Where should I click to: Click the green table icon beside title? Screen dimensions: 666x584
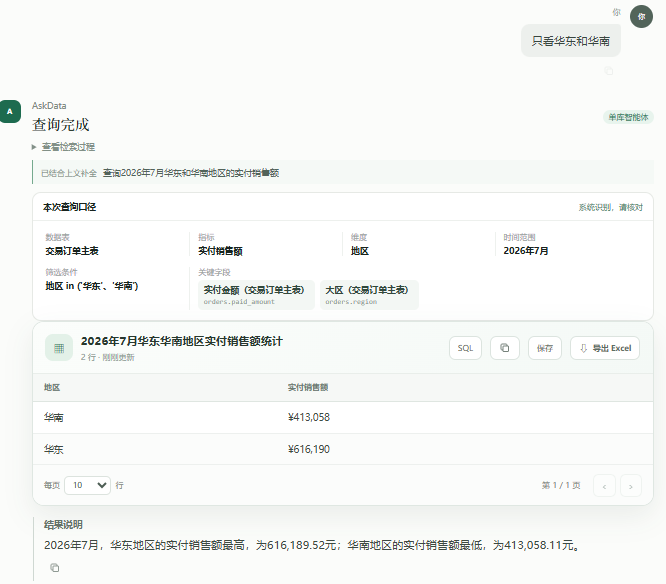pos(59,348)
